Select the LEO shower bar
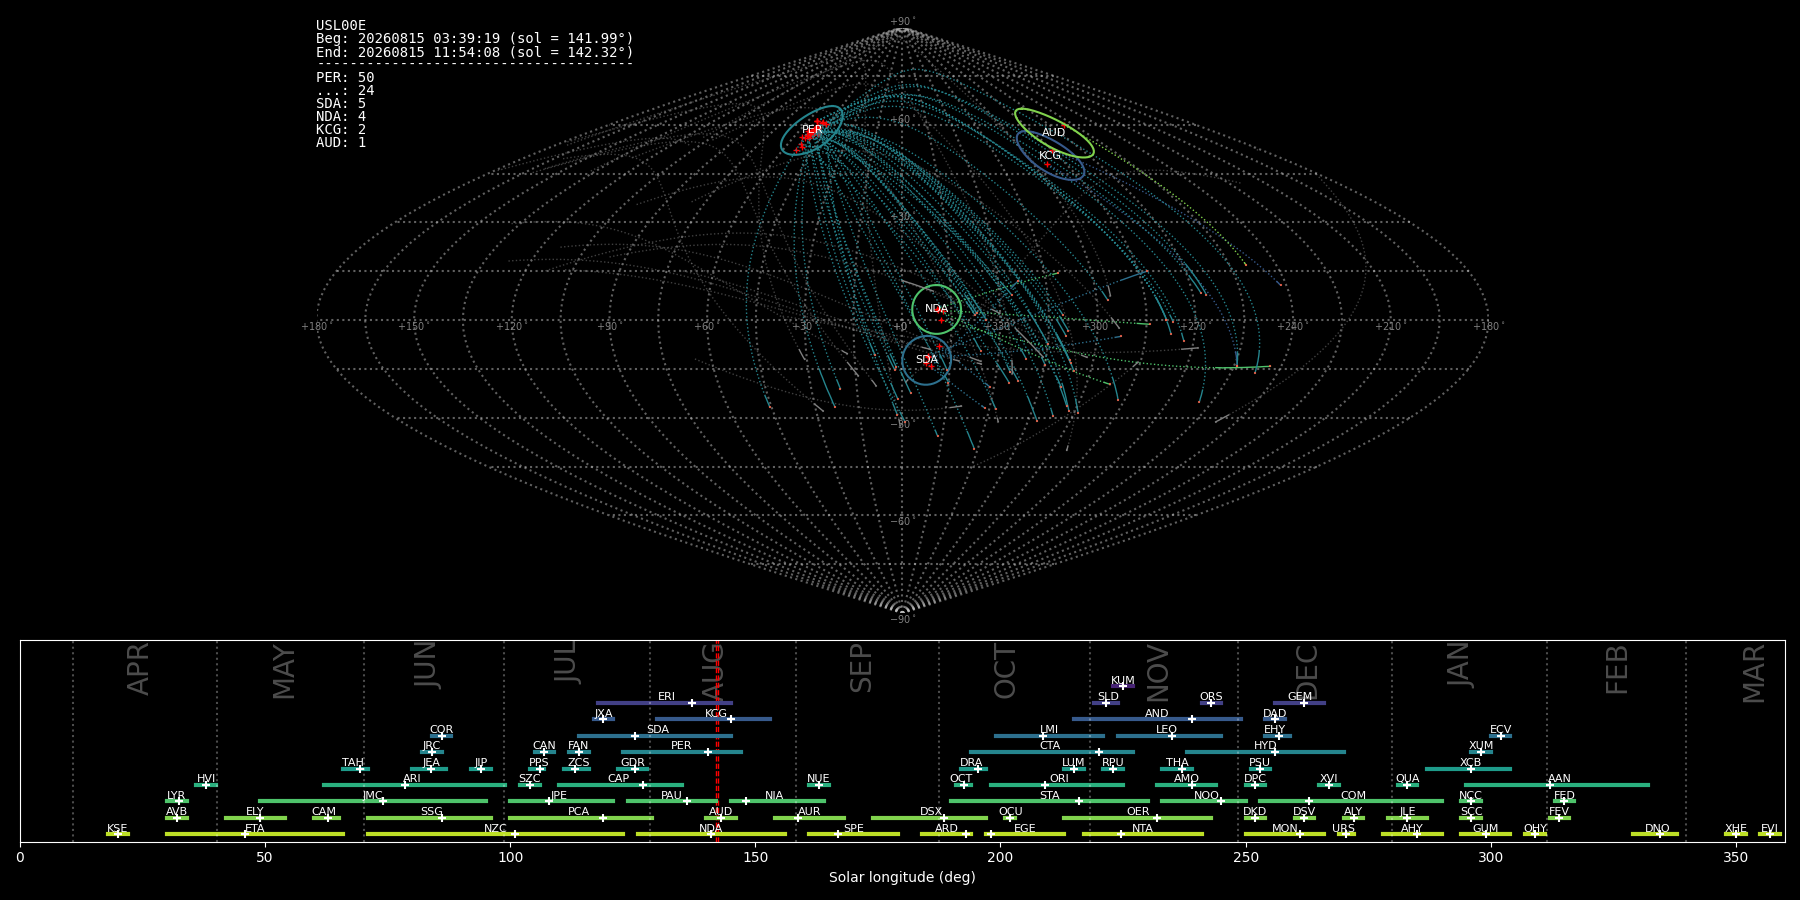The image size is (1800, 900). 1169,736
